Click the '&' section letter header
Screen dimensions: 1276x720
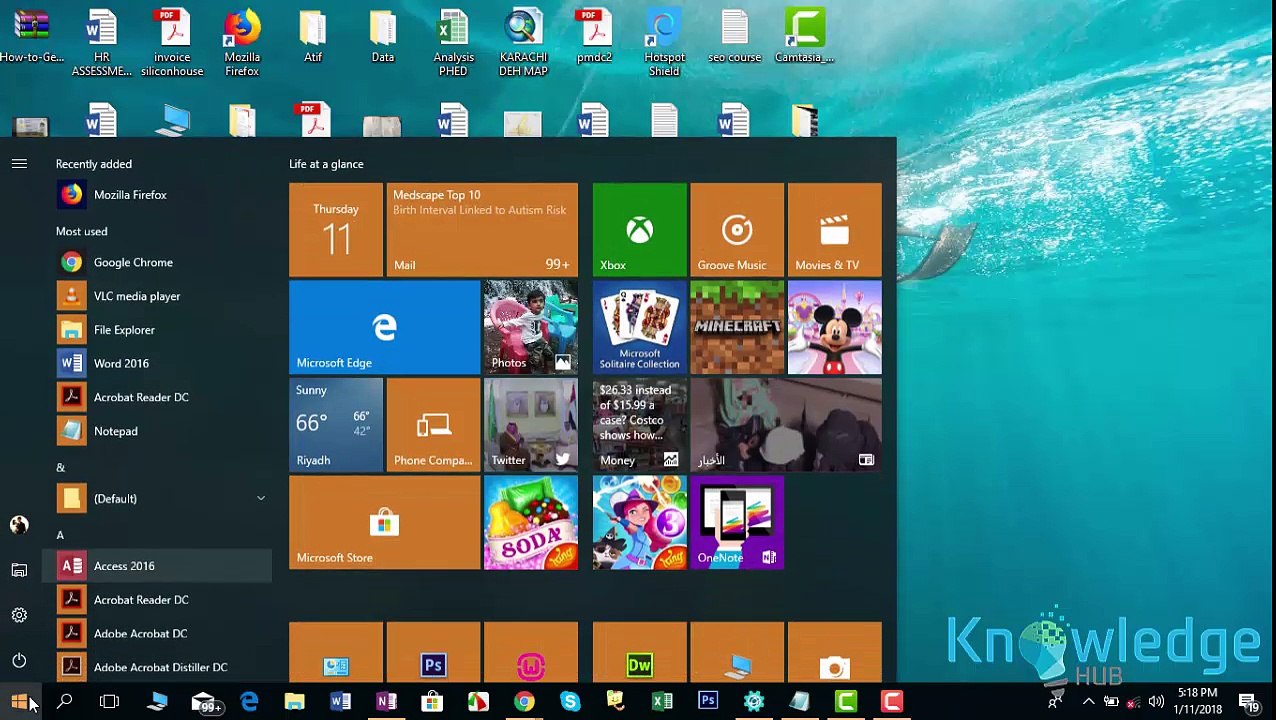pyautogui.click(x=60, y=468)
